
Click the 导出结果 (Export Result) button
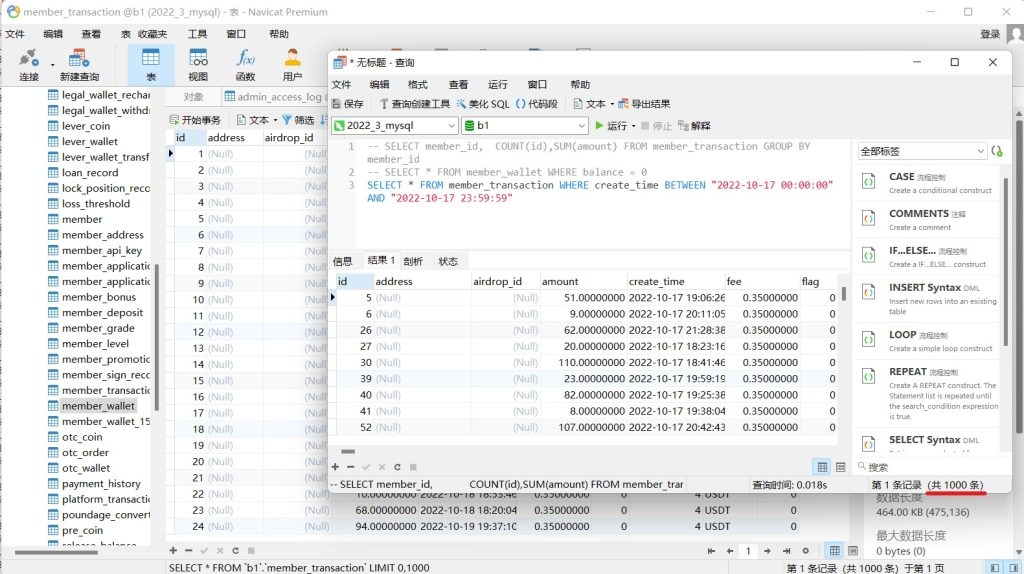644,104
